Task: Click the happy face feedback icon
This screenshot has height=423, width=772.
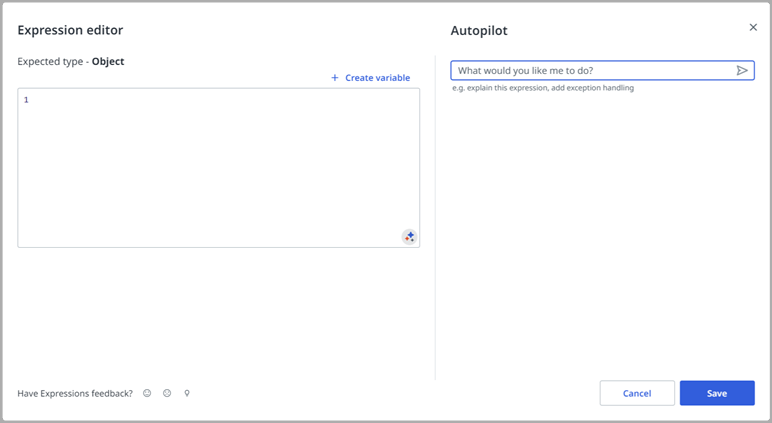Action: coord(147,393)
